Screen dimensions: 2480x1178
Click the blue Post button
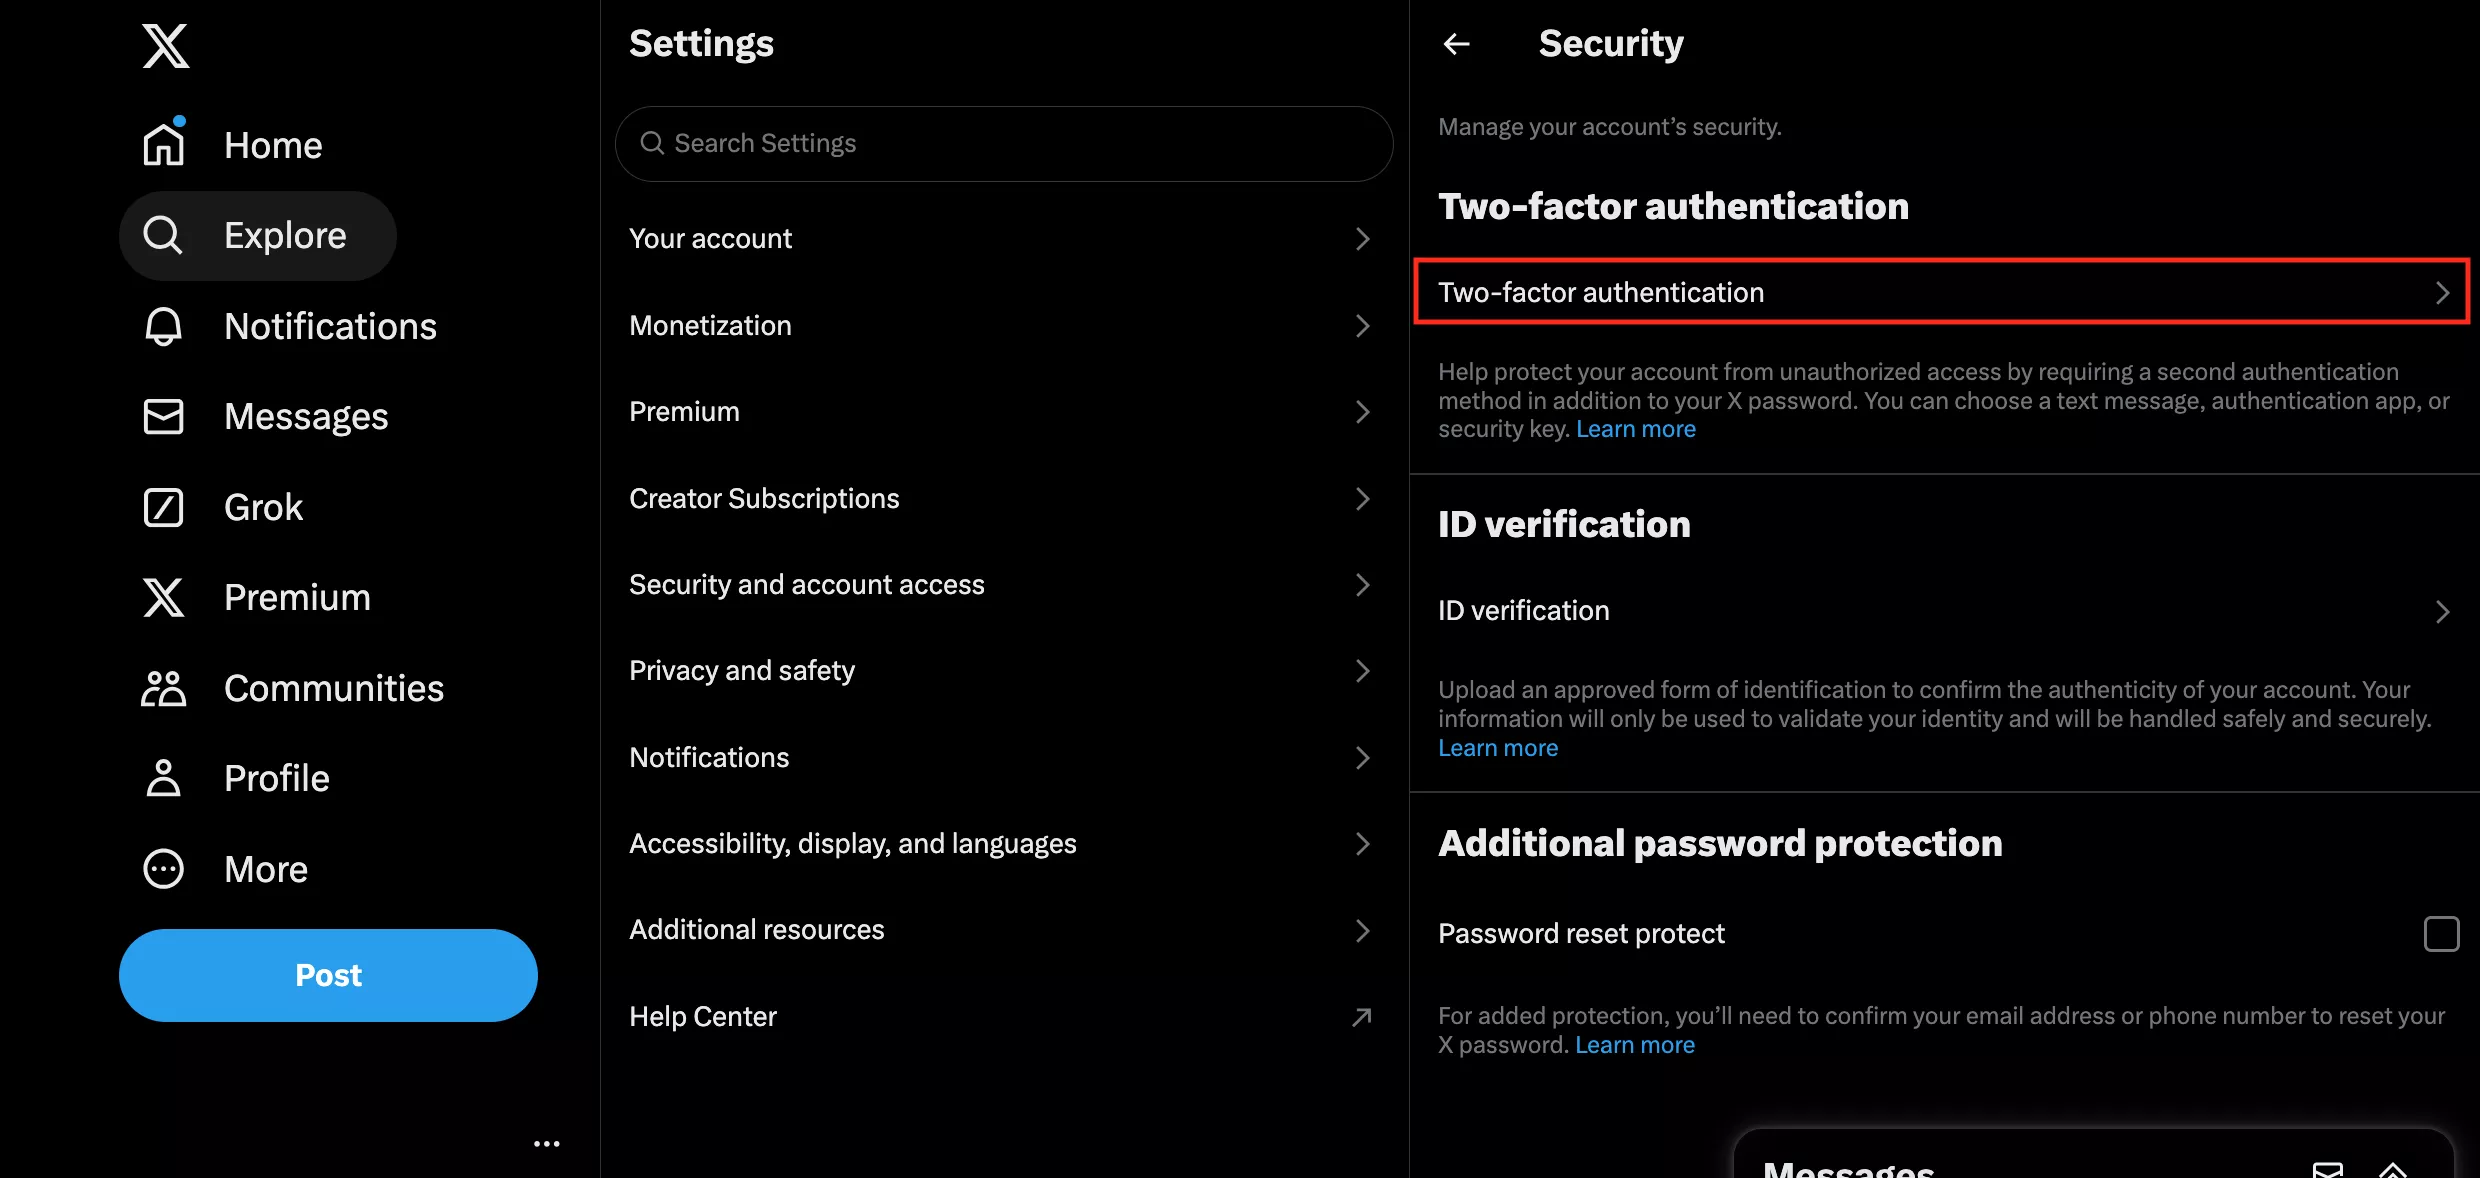pyautogui.click(x=328, y=975)
